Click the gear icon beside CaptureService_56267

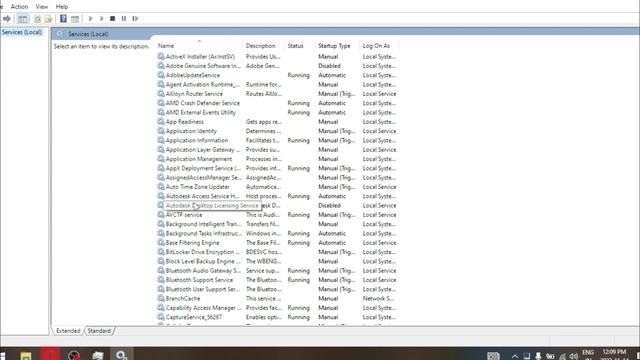pos(161,317)
